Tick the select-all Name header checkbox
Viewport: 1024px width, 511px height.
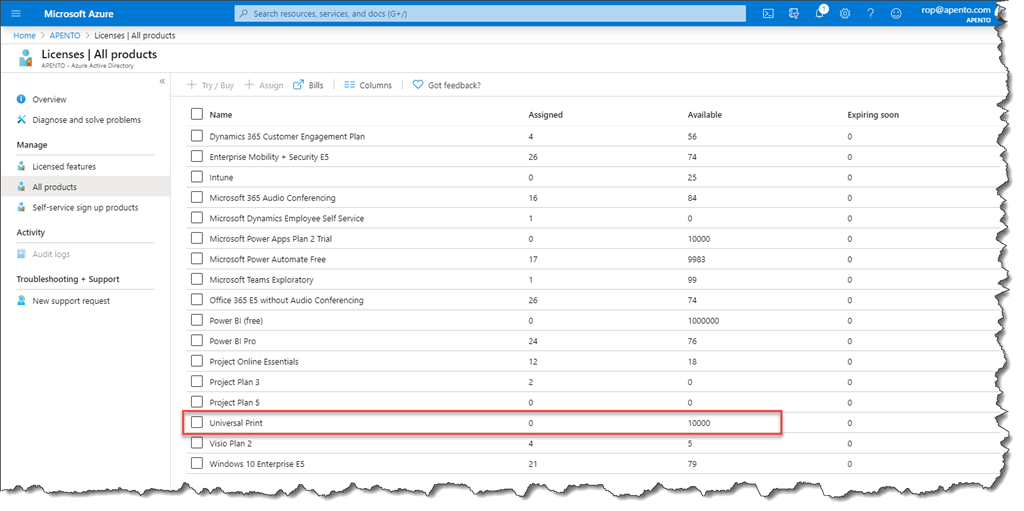(x=197, y=114)
